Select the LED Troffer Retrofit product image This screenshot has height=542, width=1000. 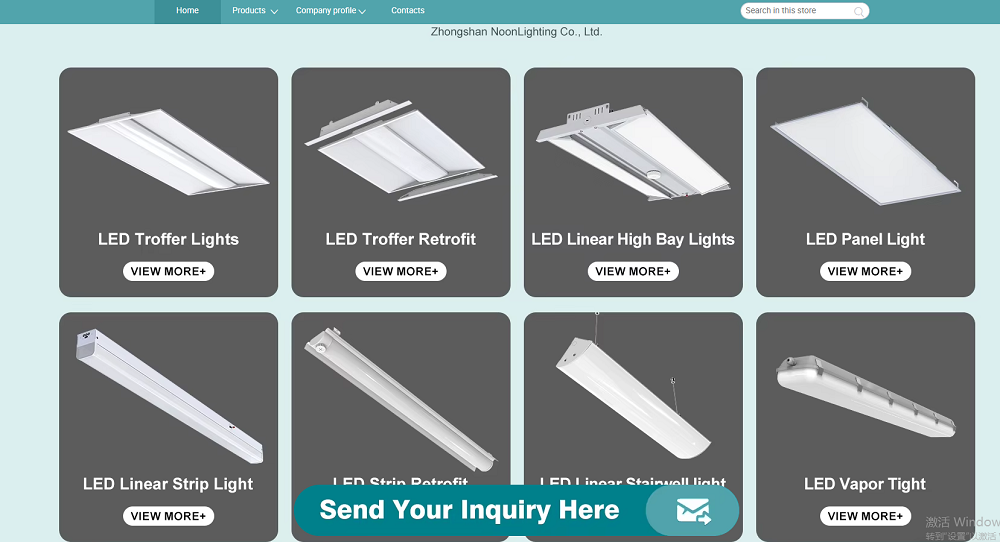[401, 150]
